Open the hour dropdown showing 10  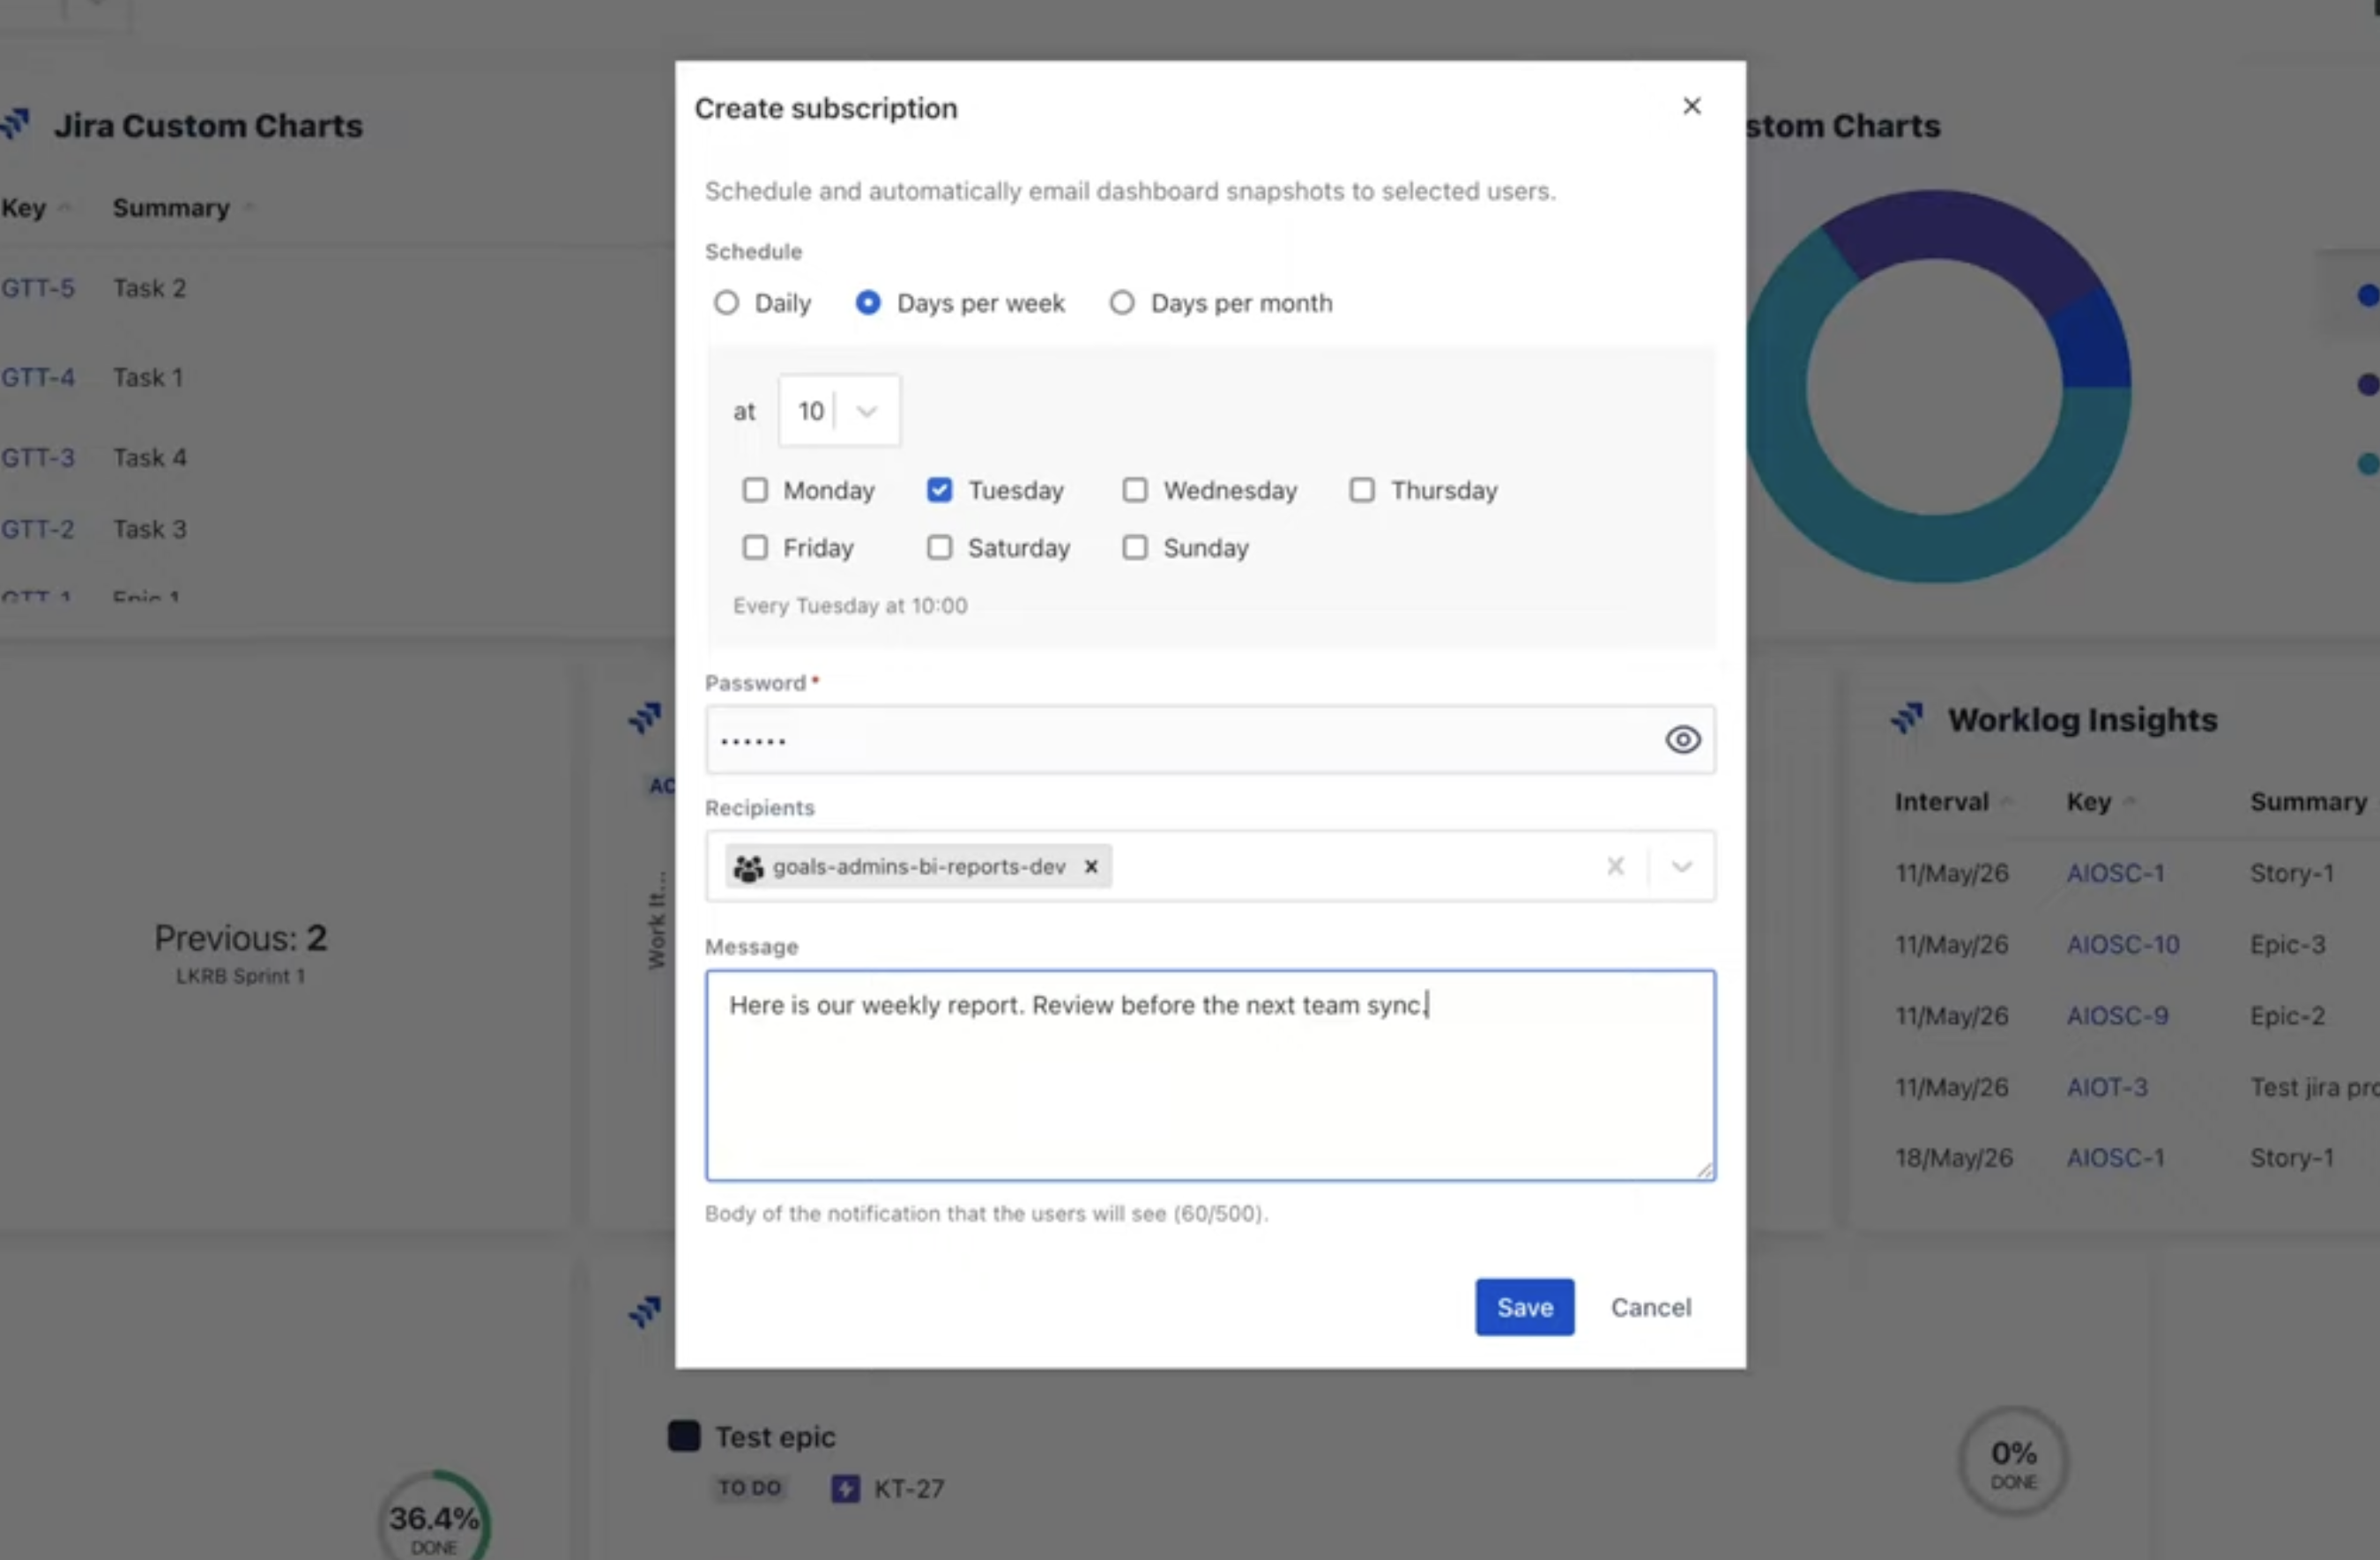point(839,410)
